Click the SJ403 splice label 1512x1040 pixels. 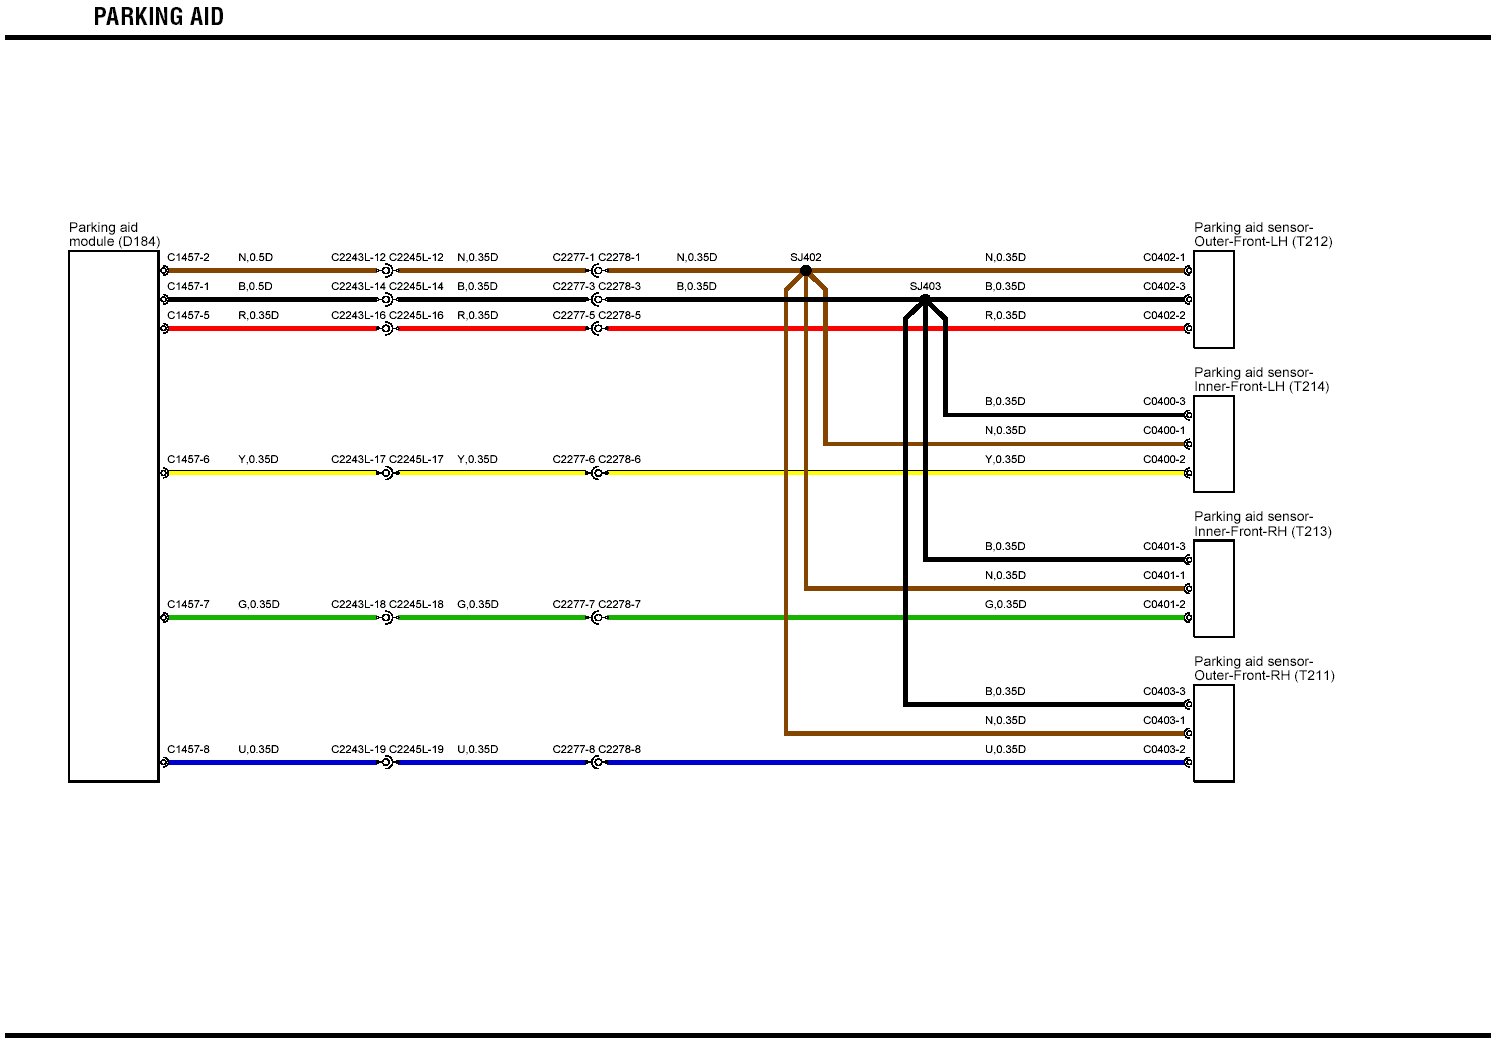(925, 287)
